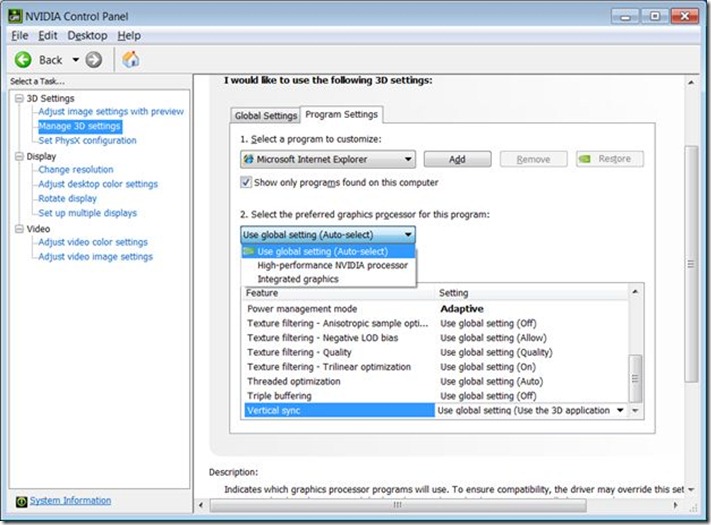Click the Remove button
The height and width of the screenshot is (525, 711).
(x=533, y=159)
